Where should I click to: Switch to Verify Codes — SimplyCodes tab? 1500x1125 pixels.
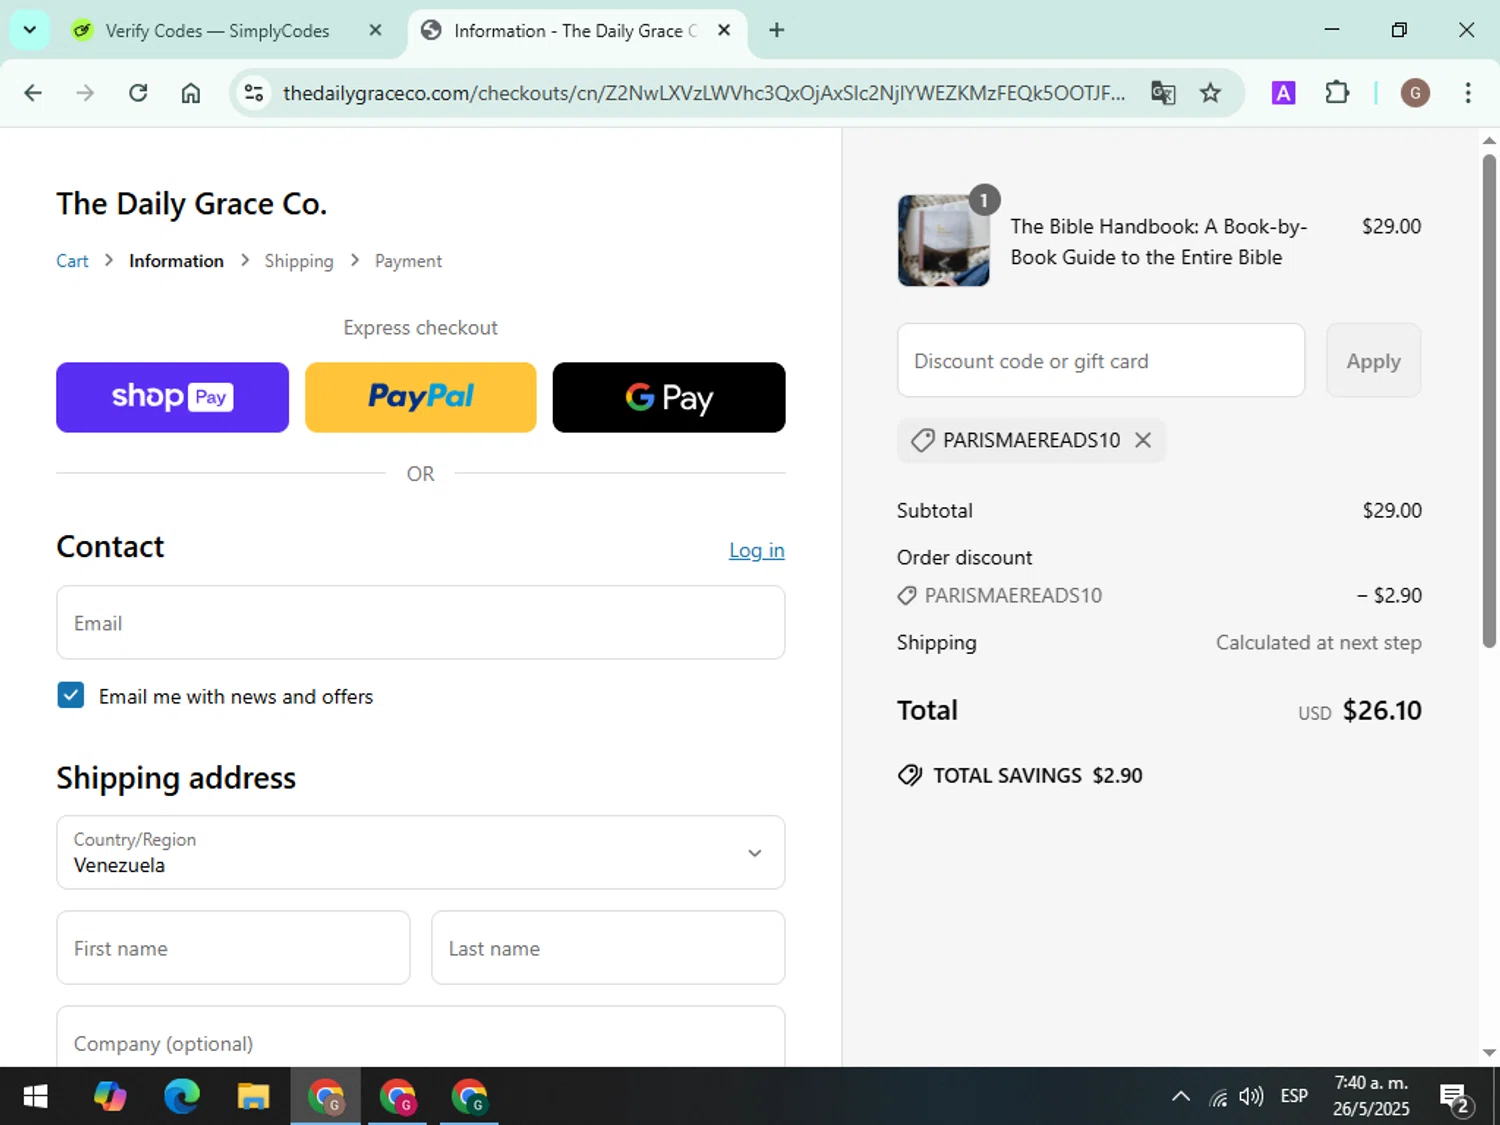point(217,31)
